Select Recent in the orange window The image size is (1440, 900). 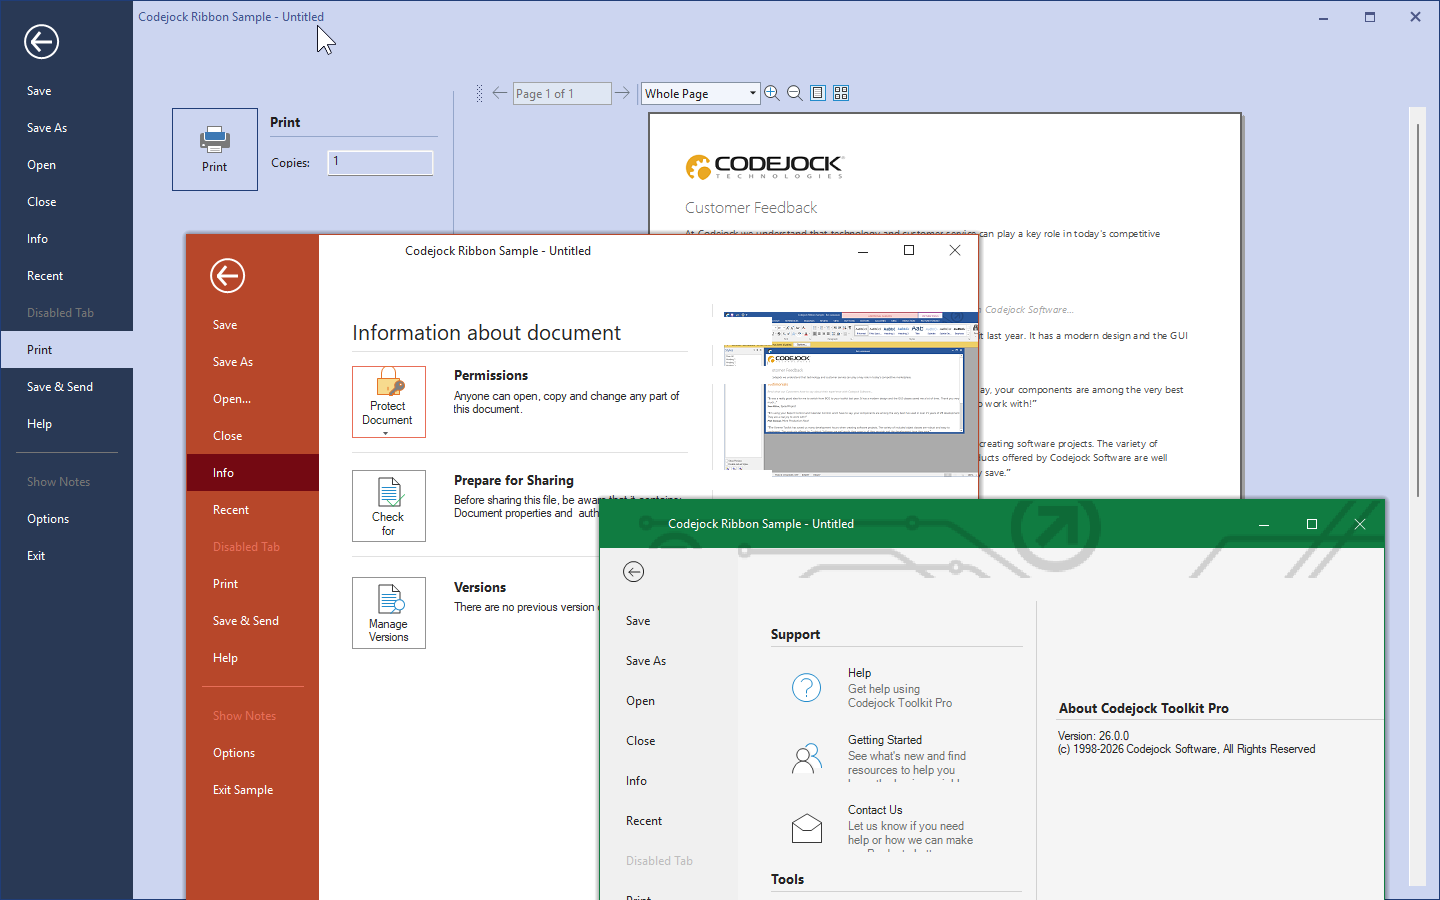point(252,510)
